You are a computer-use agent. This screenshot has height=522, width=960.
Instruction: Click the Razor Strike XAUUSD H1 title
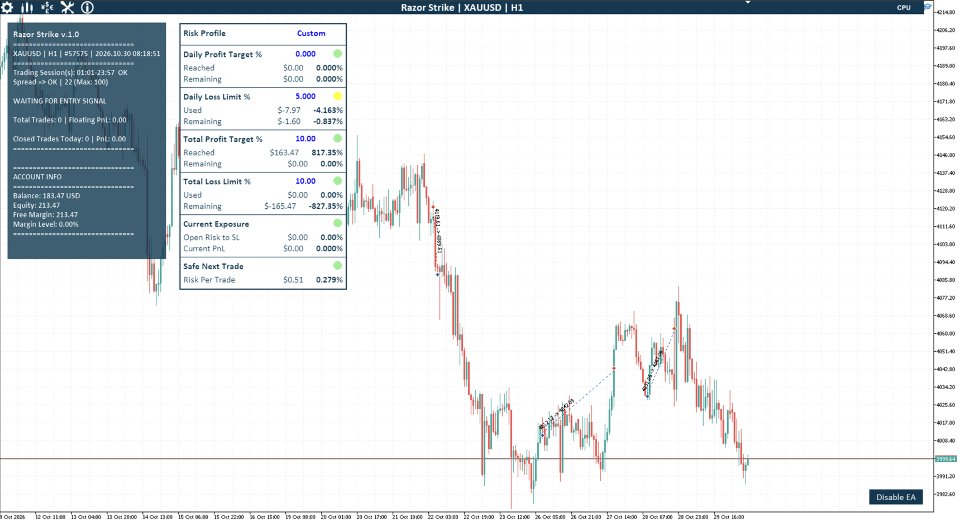(462, 7)
